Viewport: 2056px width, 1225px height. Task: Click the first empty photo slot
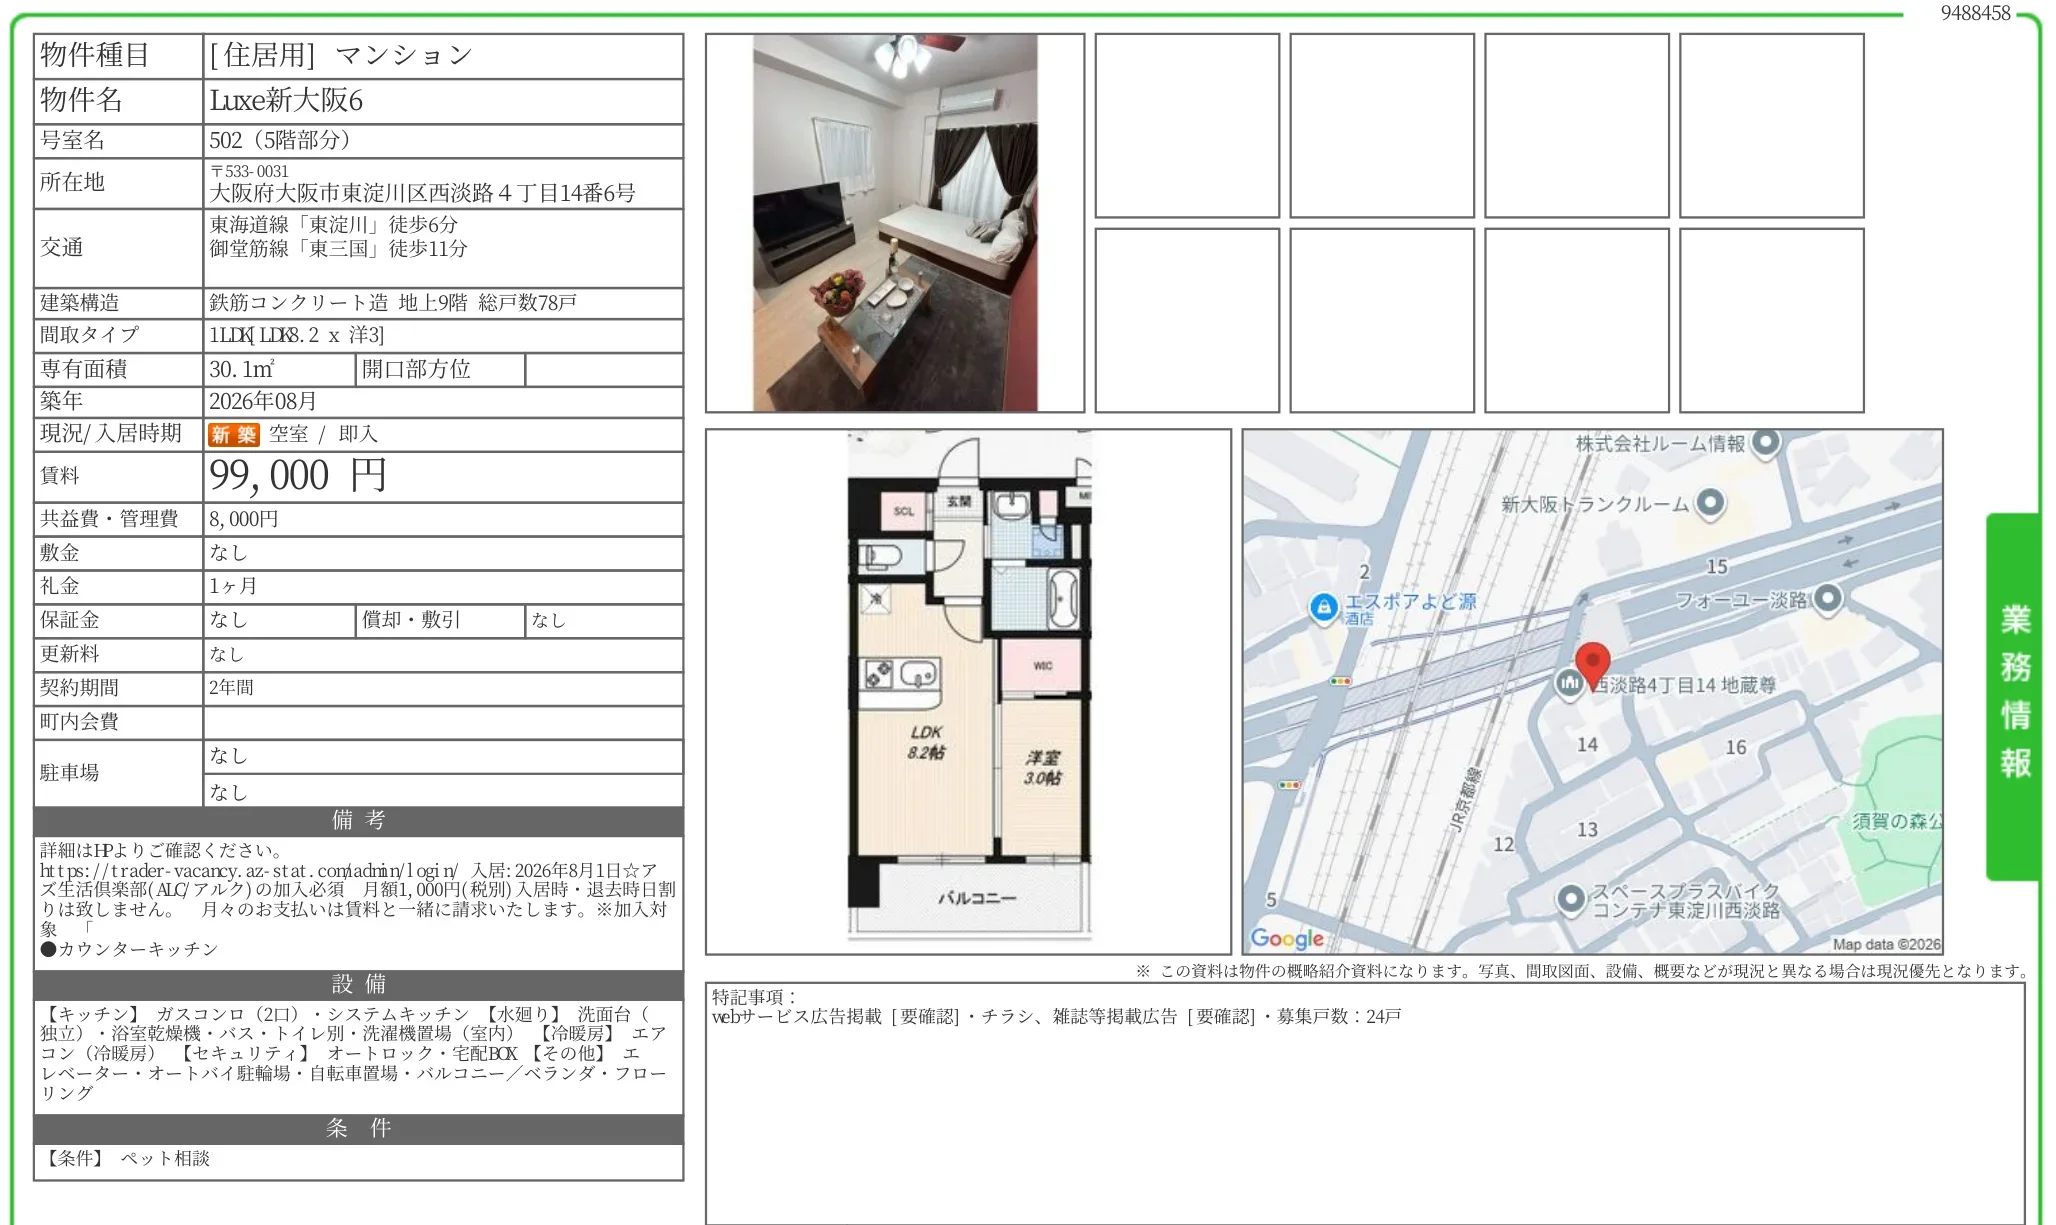1187,126
